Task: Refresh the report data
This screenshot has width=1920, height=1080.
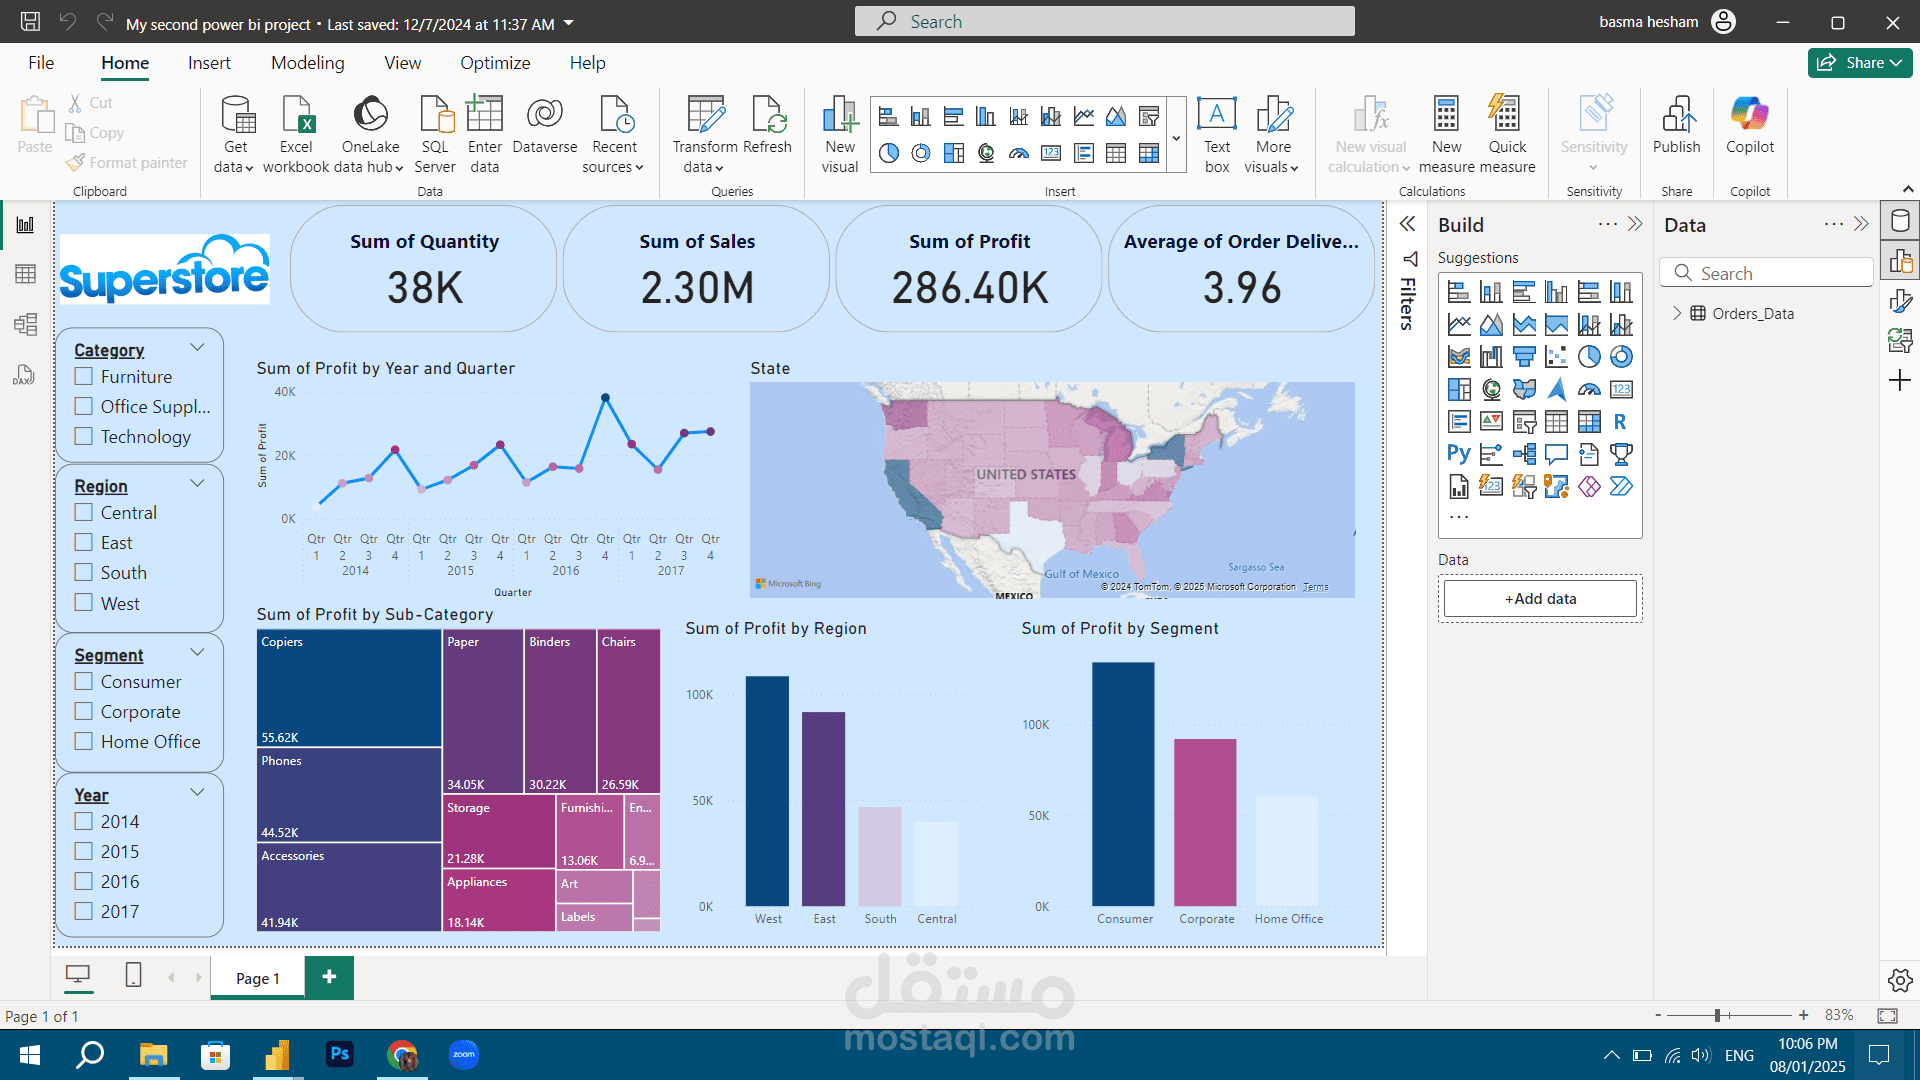Action: click(767, 127)
